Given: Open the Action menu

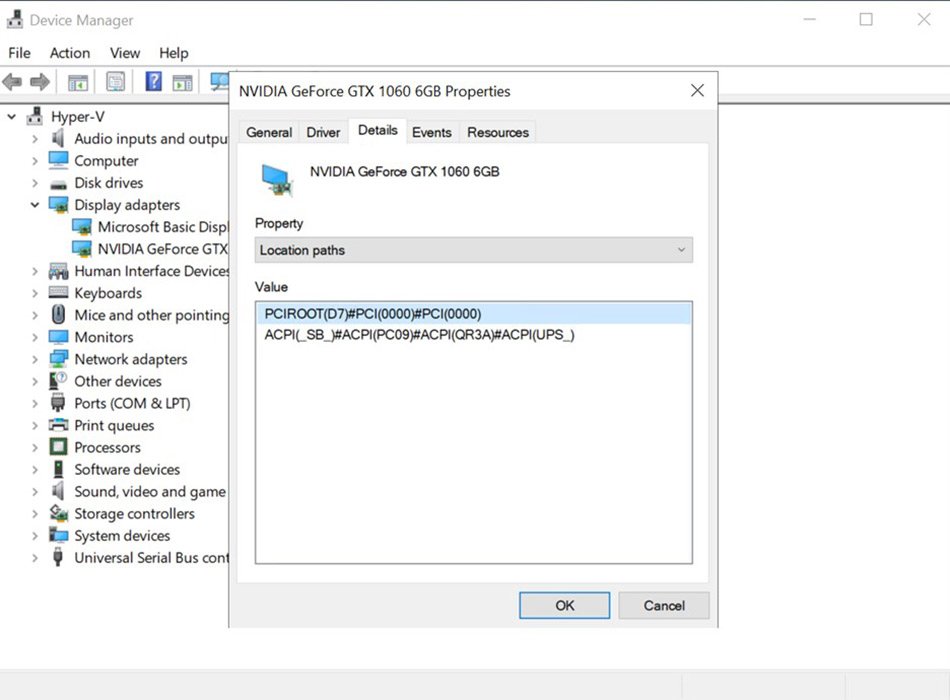Looking at the screenshot, I should [x=69, y=53].
